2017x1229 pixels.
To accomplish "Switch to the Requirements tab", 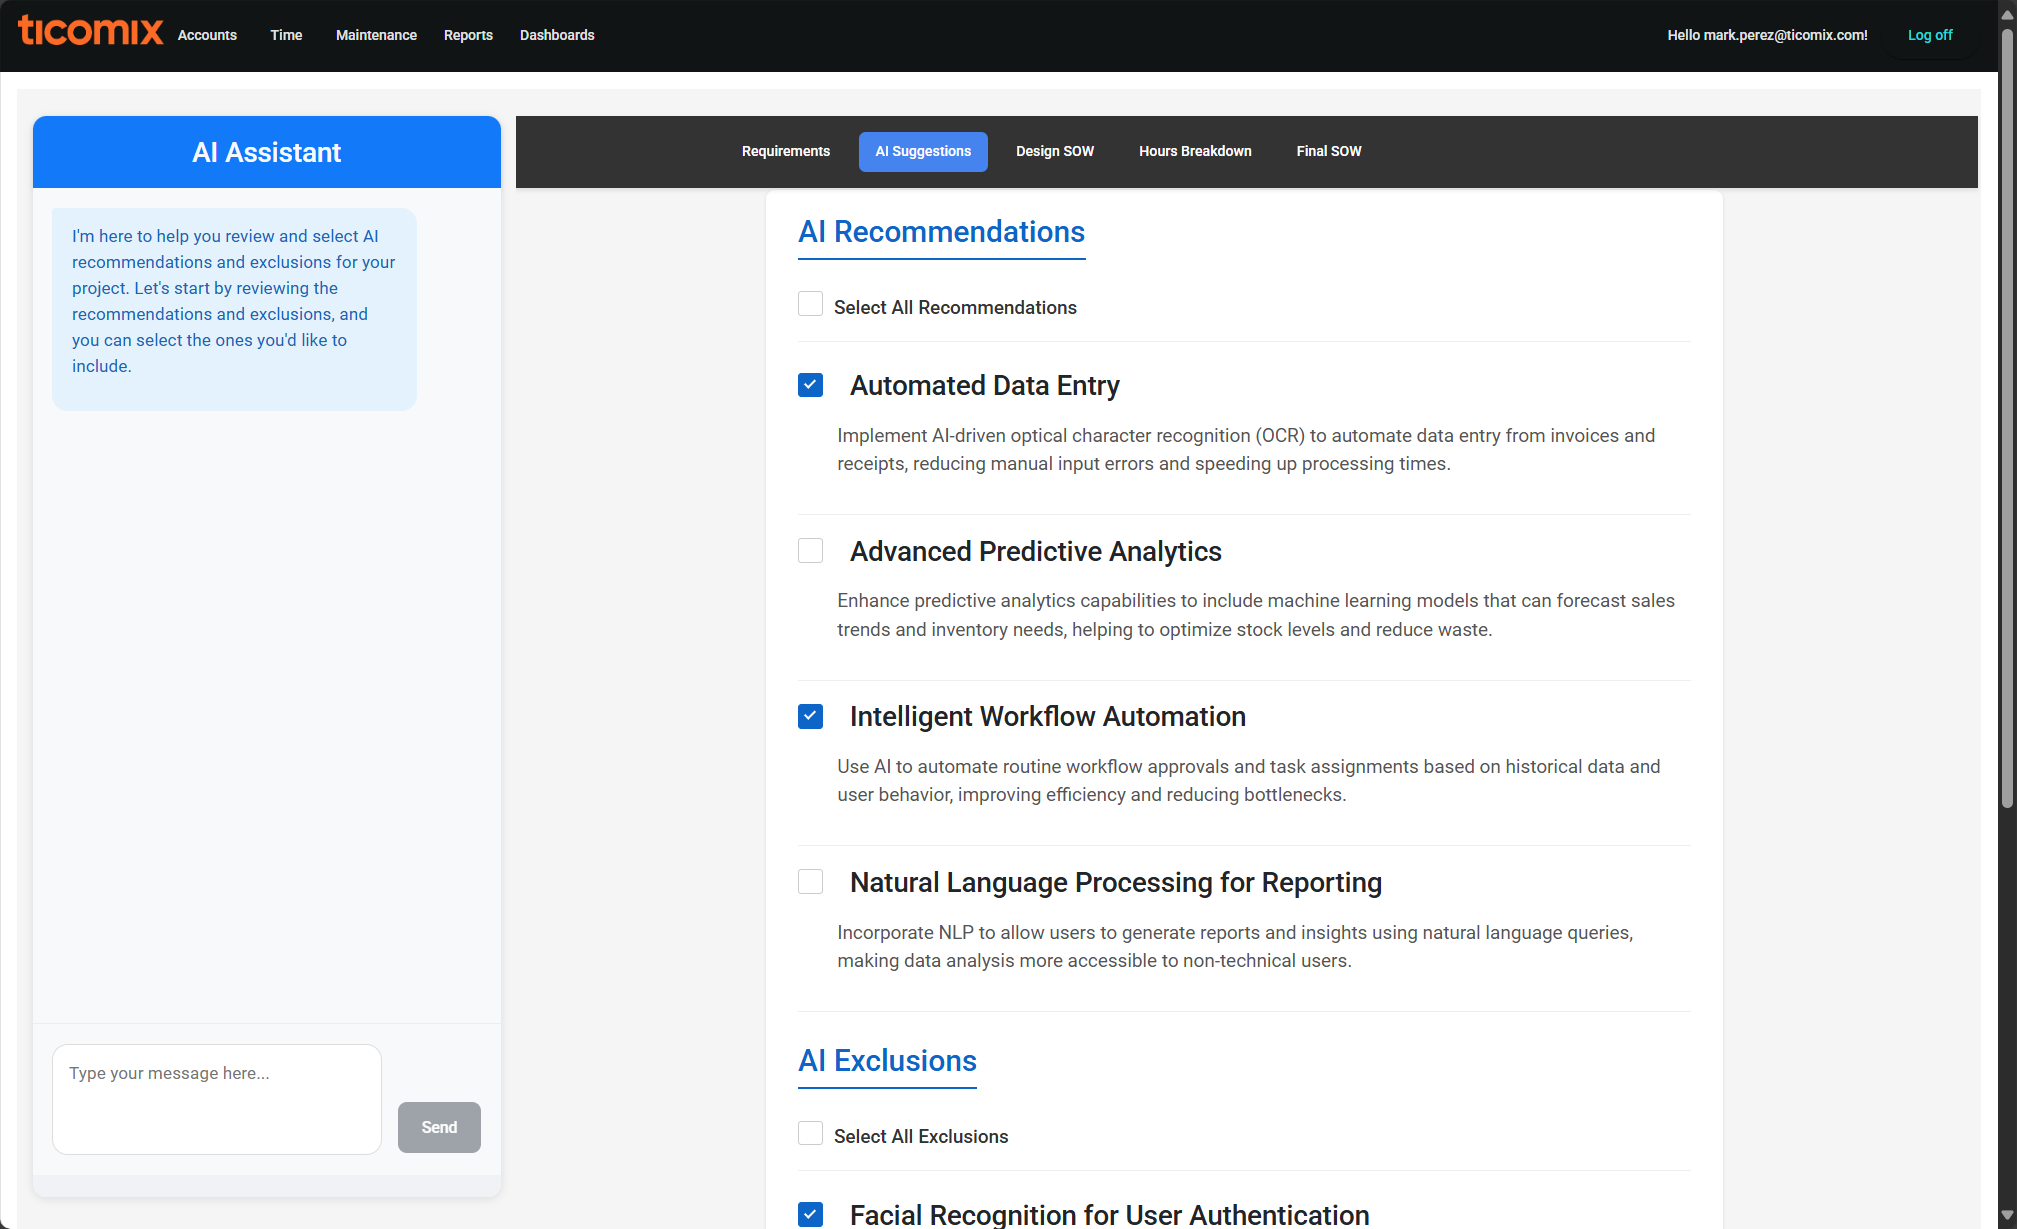I will click(x=785, y=151).
